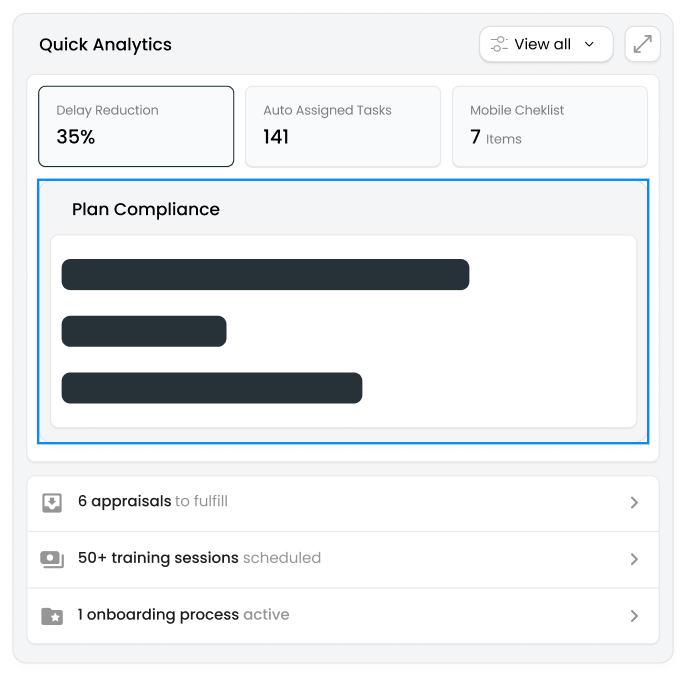The width and height of the screenshot is (690, 675).
Task: Open the View all dropdown chevron
Action: pyautogui.click(x=589, y=44)
